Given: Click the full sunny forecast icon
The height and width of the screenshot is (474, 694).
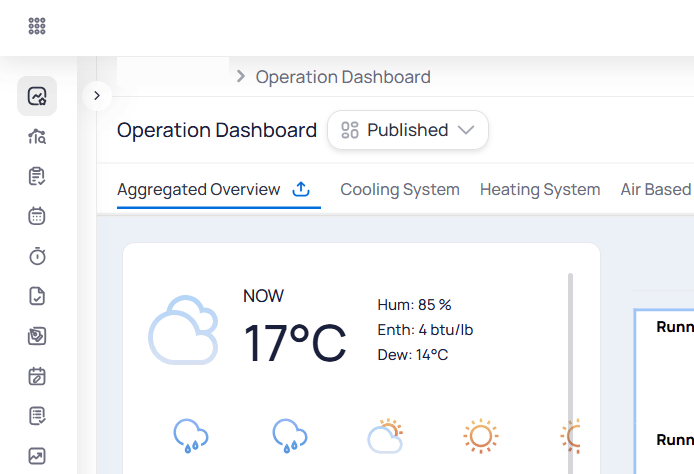Looking at the screenshot, I should pos(481,436).
